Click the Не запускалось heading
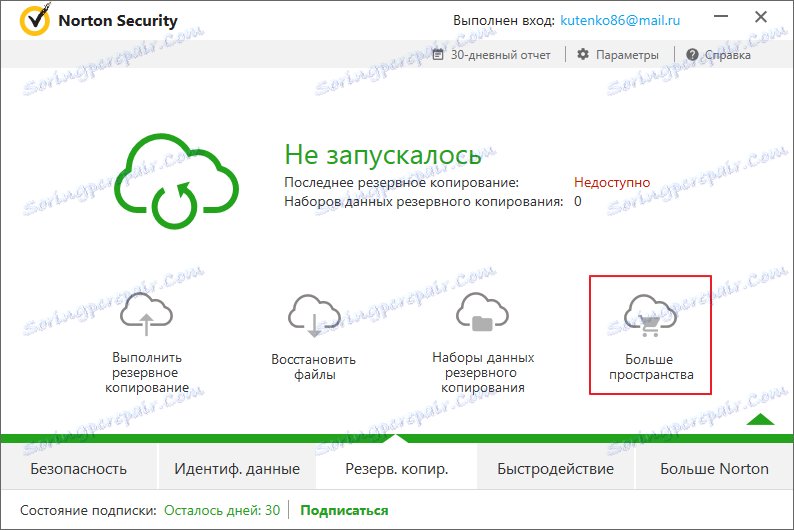The height and width of the screenshot is (530, 794). pyautogui.click(x=383, y=155)
